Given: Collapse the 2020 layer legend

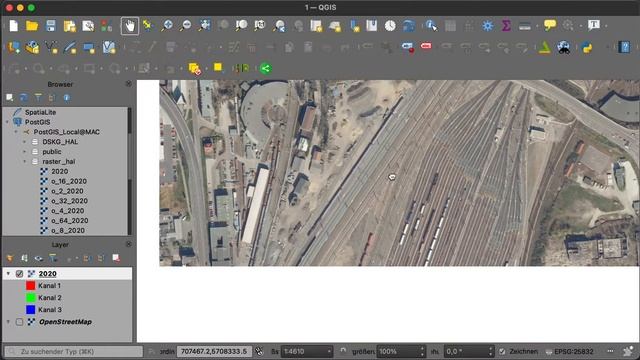Looking at the screenshot, I should pos(8,273).
